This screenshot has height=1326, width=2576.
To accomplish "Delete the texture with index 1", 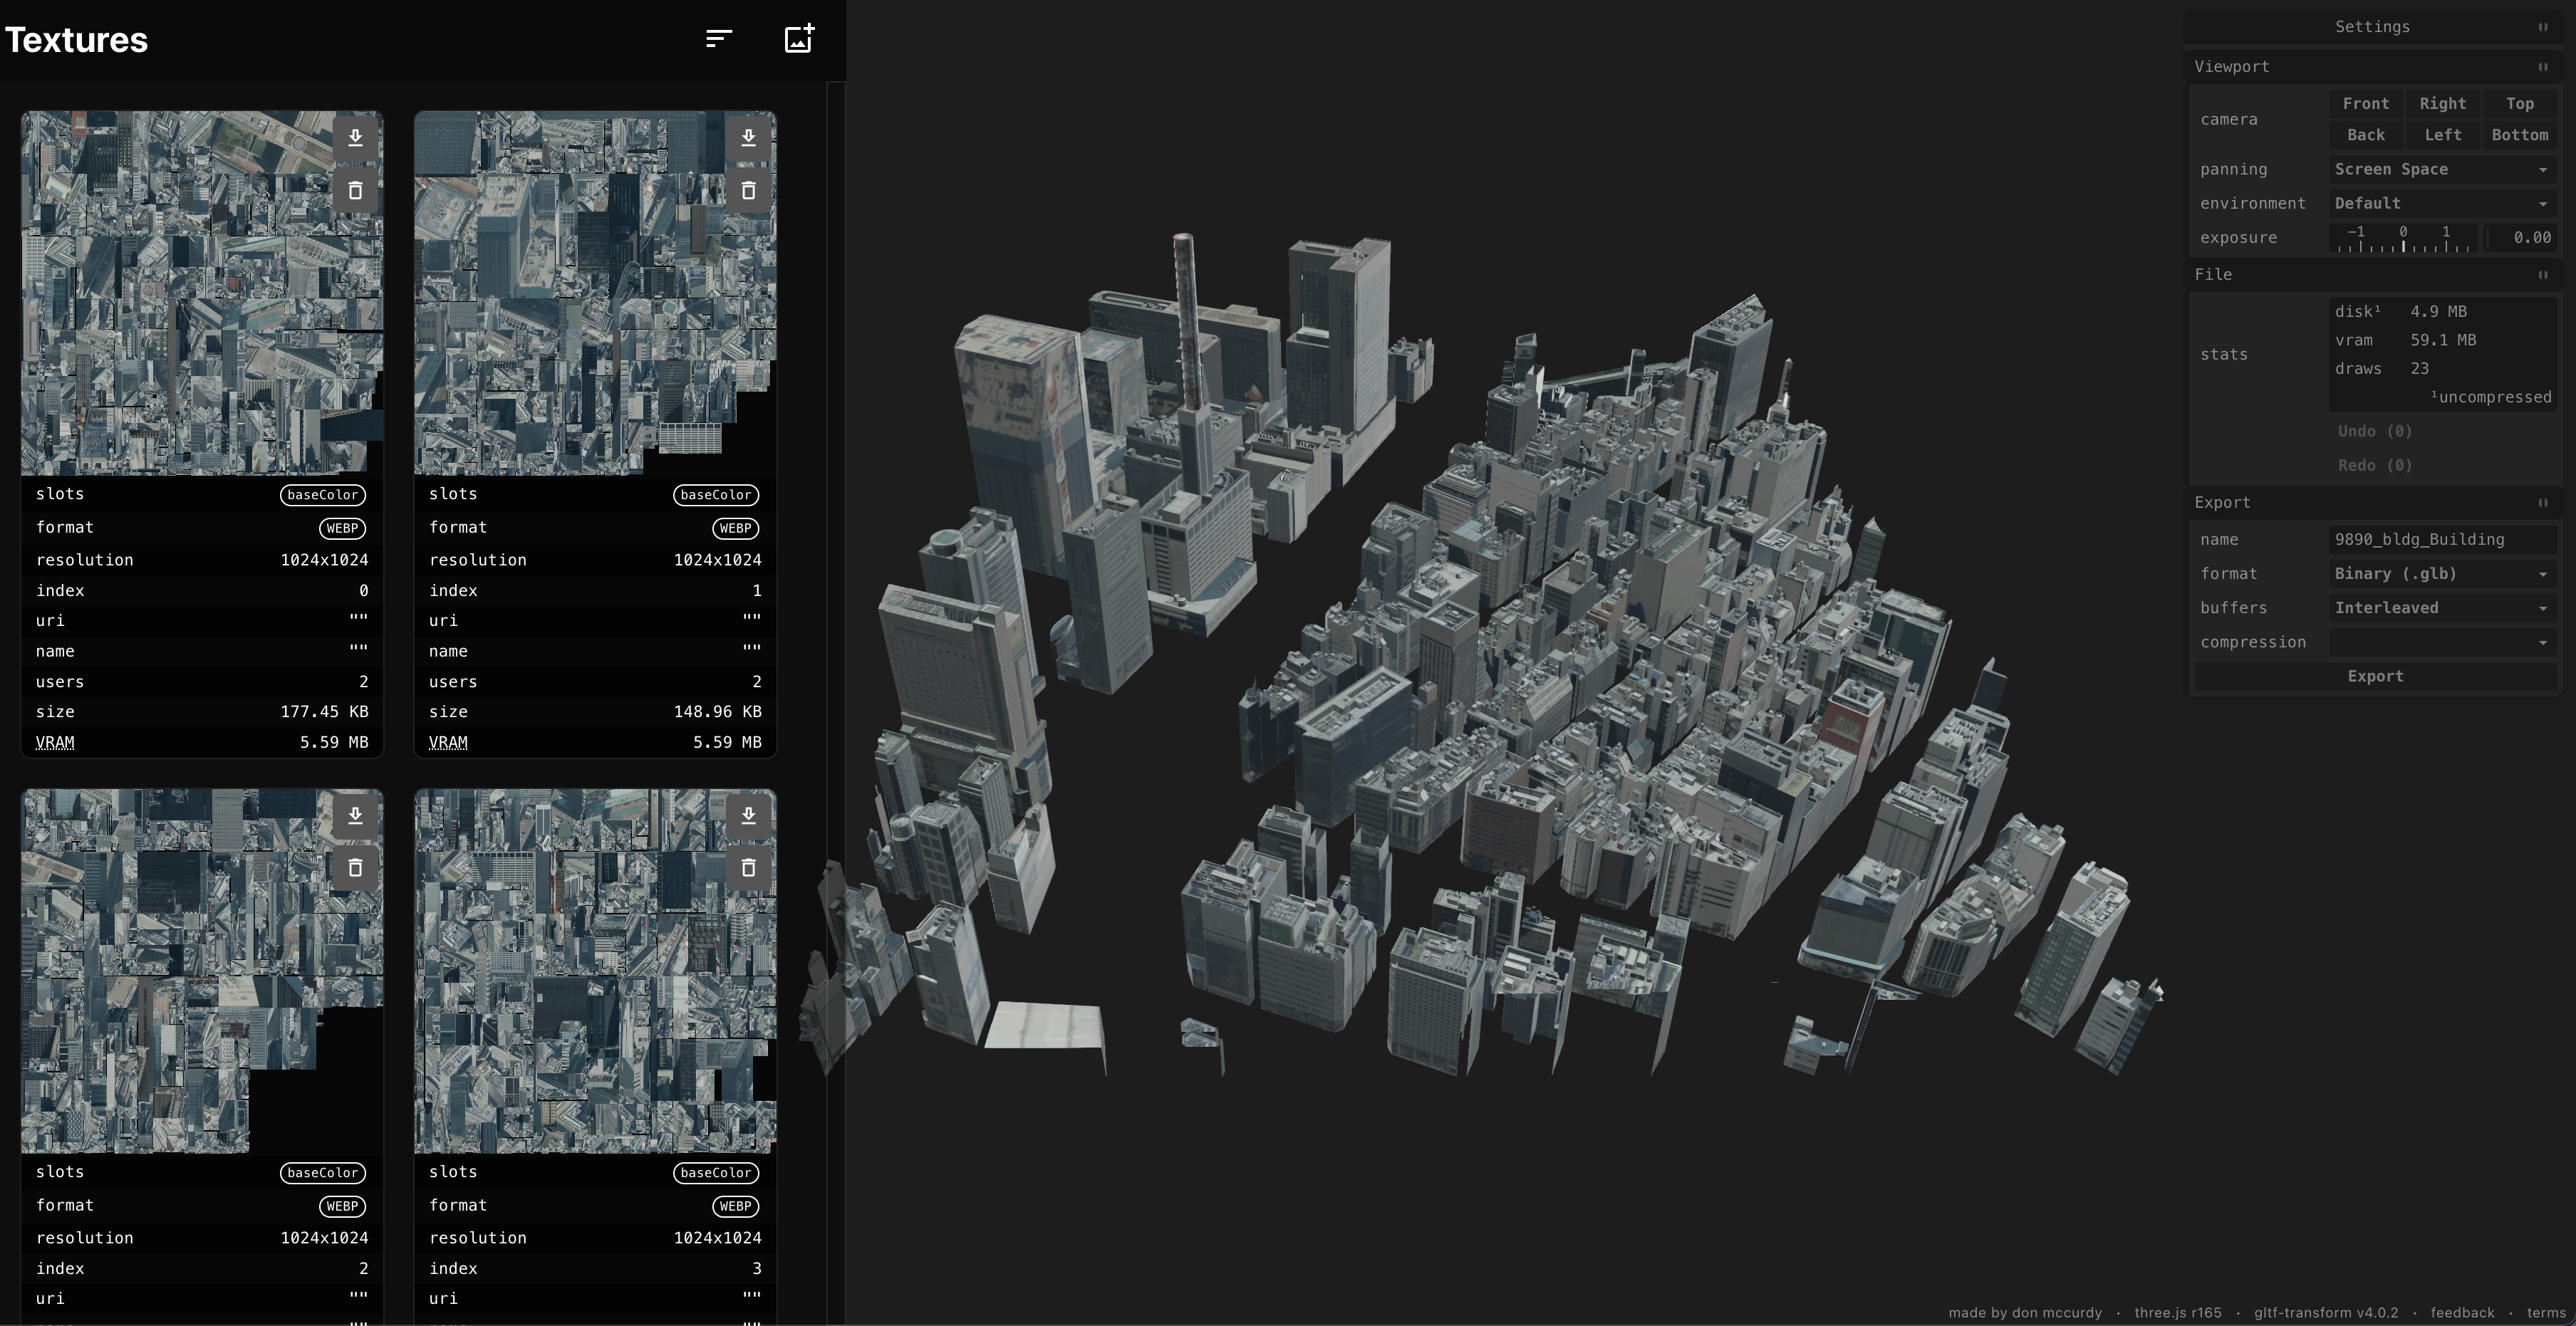I will pyautogui.click(x=748, y=190).
